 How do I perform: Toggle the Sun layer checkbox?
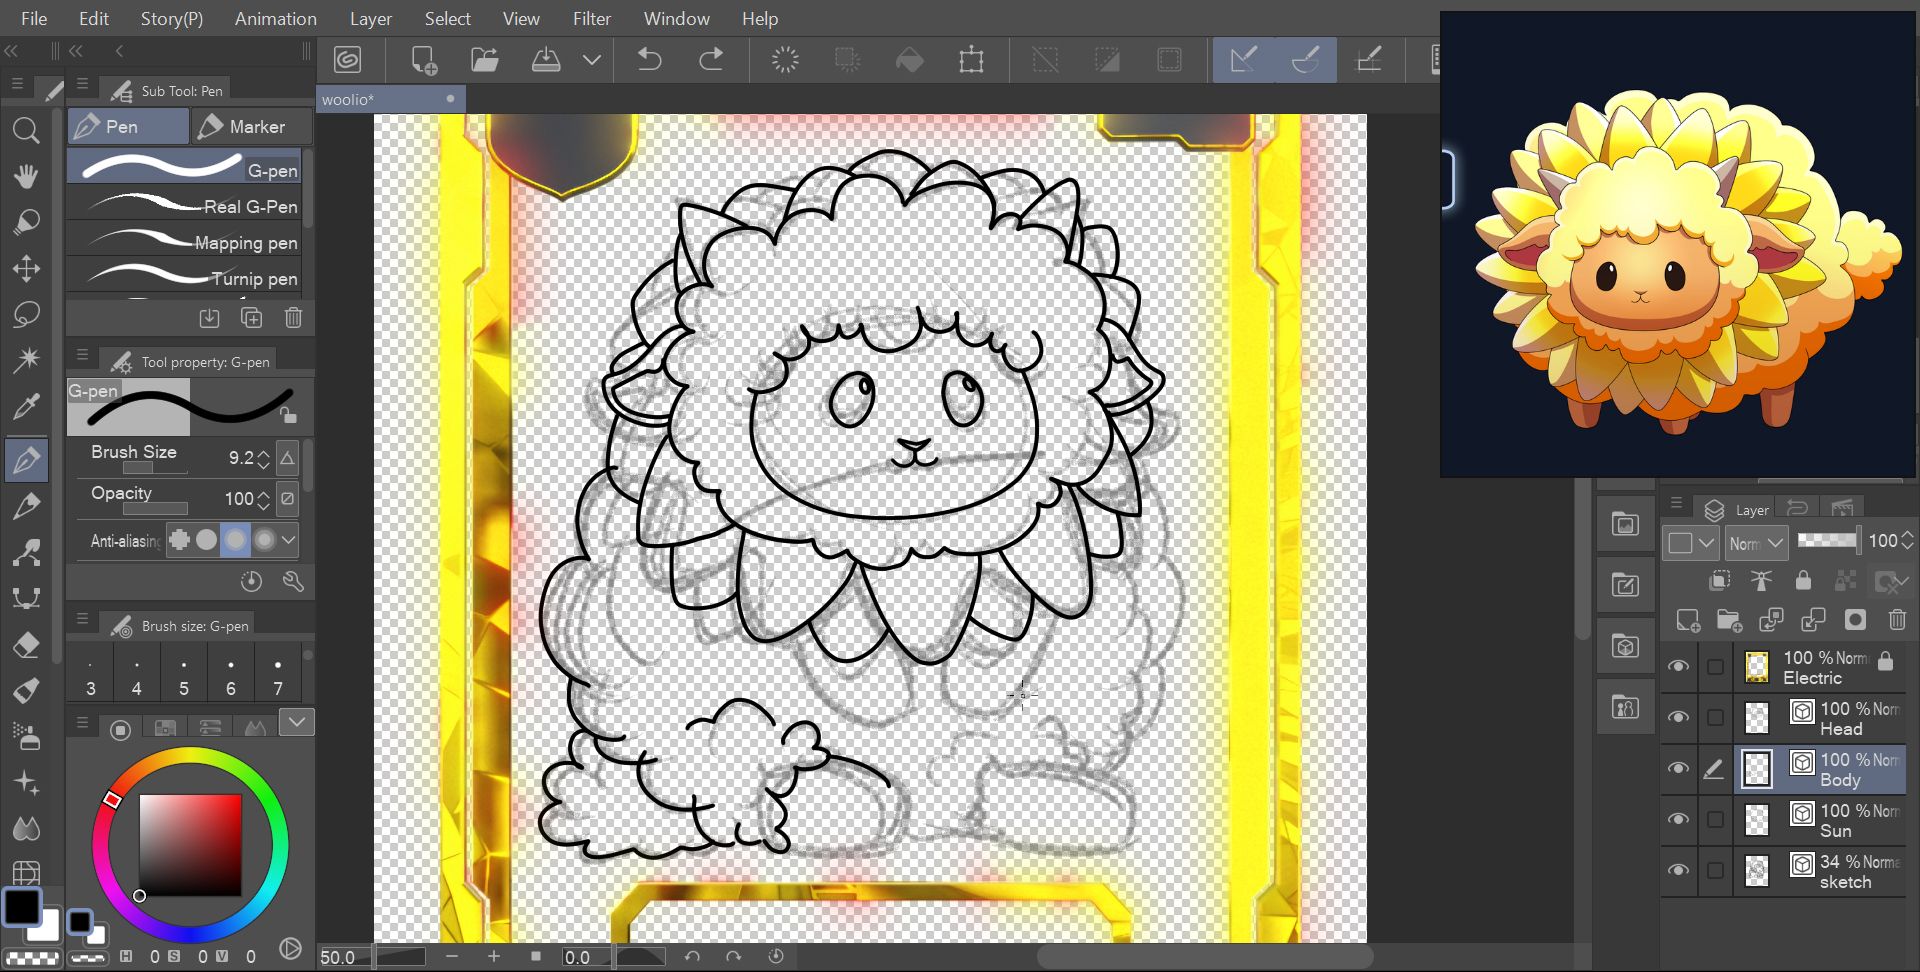click(1715, 820)
